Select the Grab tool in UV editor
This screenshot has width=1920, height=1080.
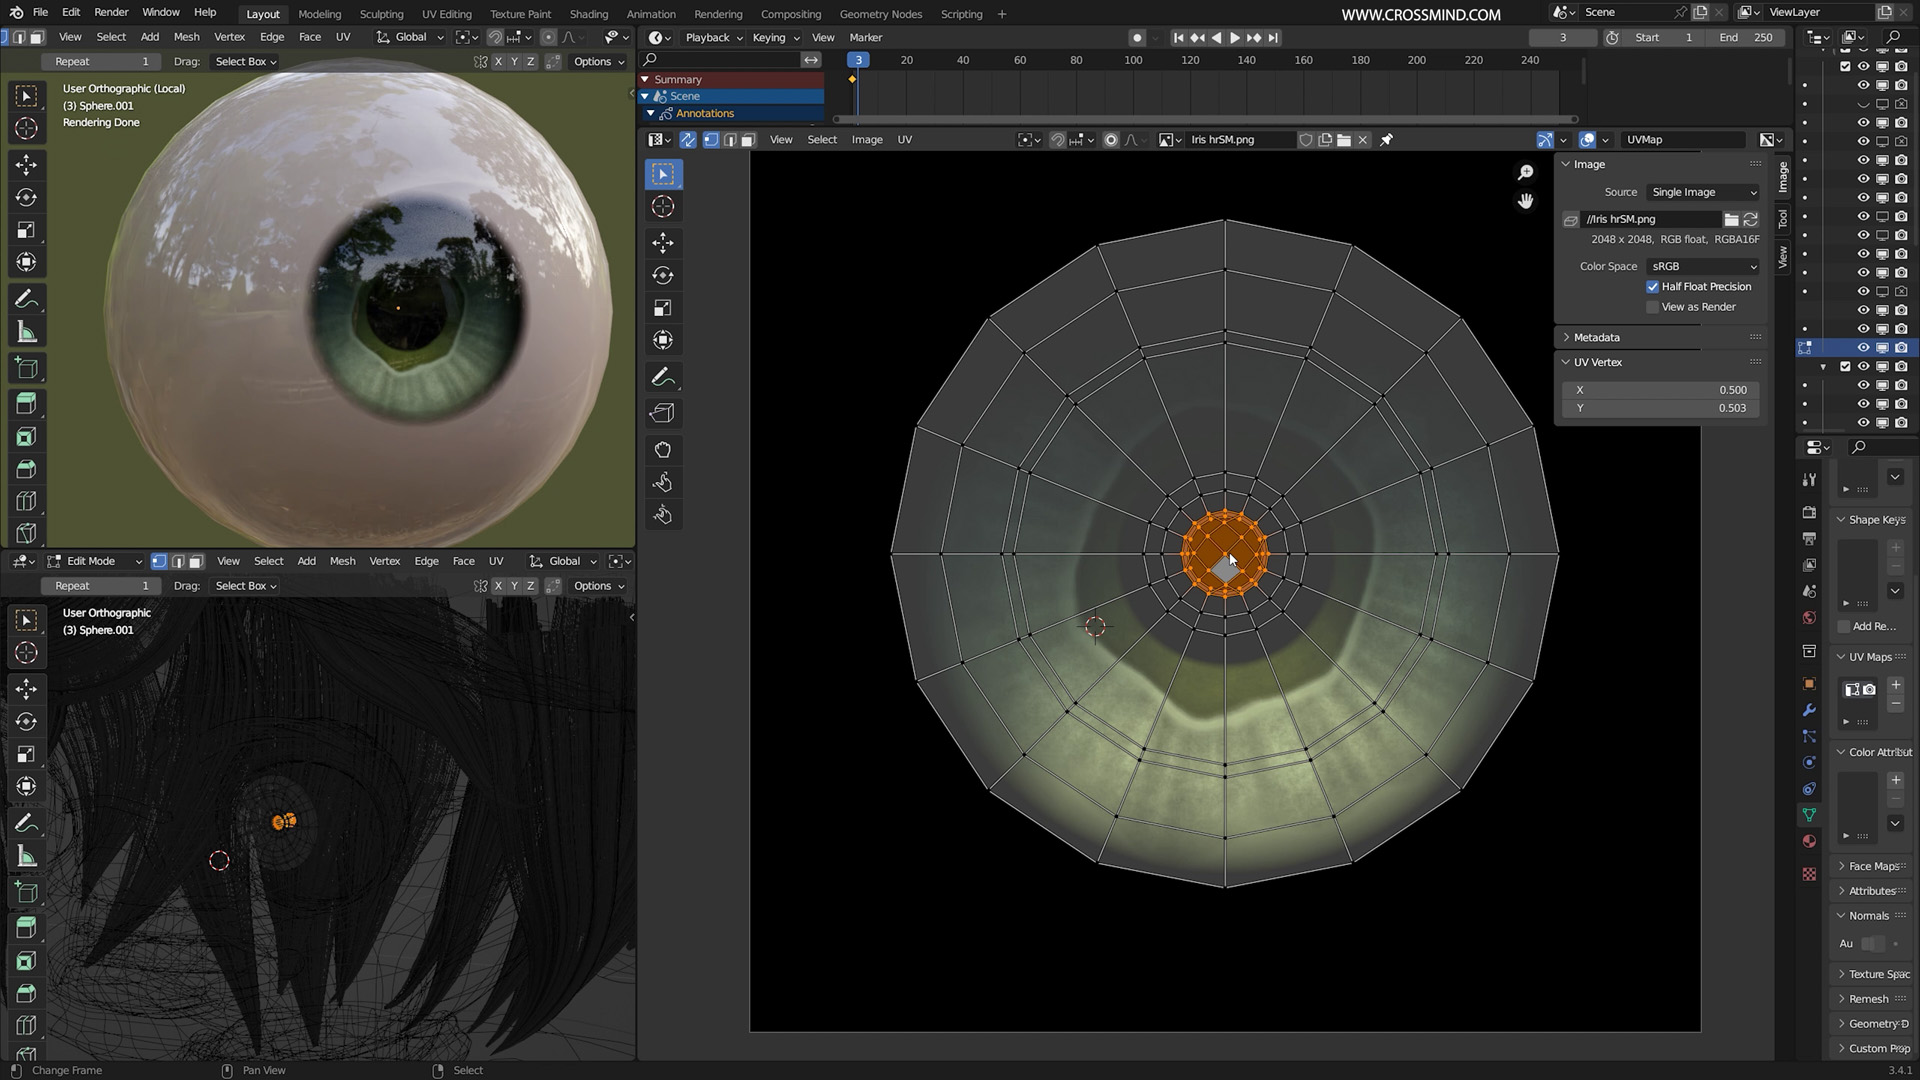tap(662, 449)
